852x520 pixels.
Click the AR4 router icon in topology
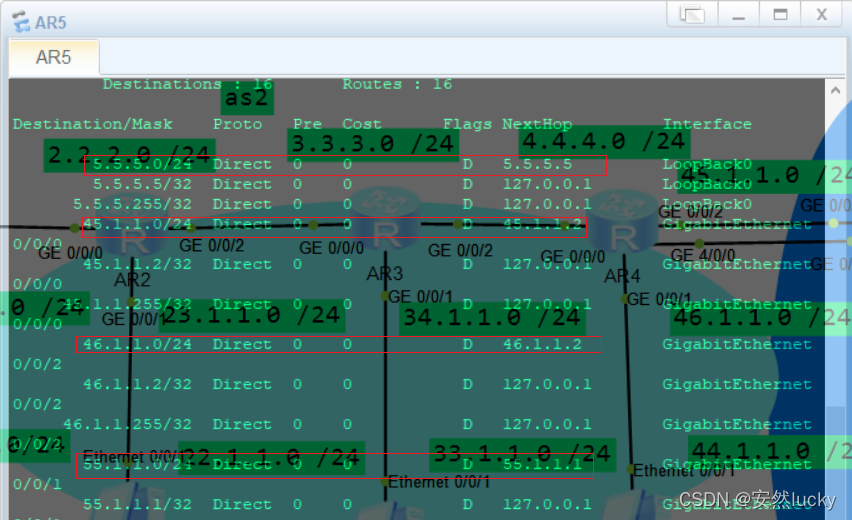623,221
